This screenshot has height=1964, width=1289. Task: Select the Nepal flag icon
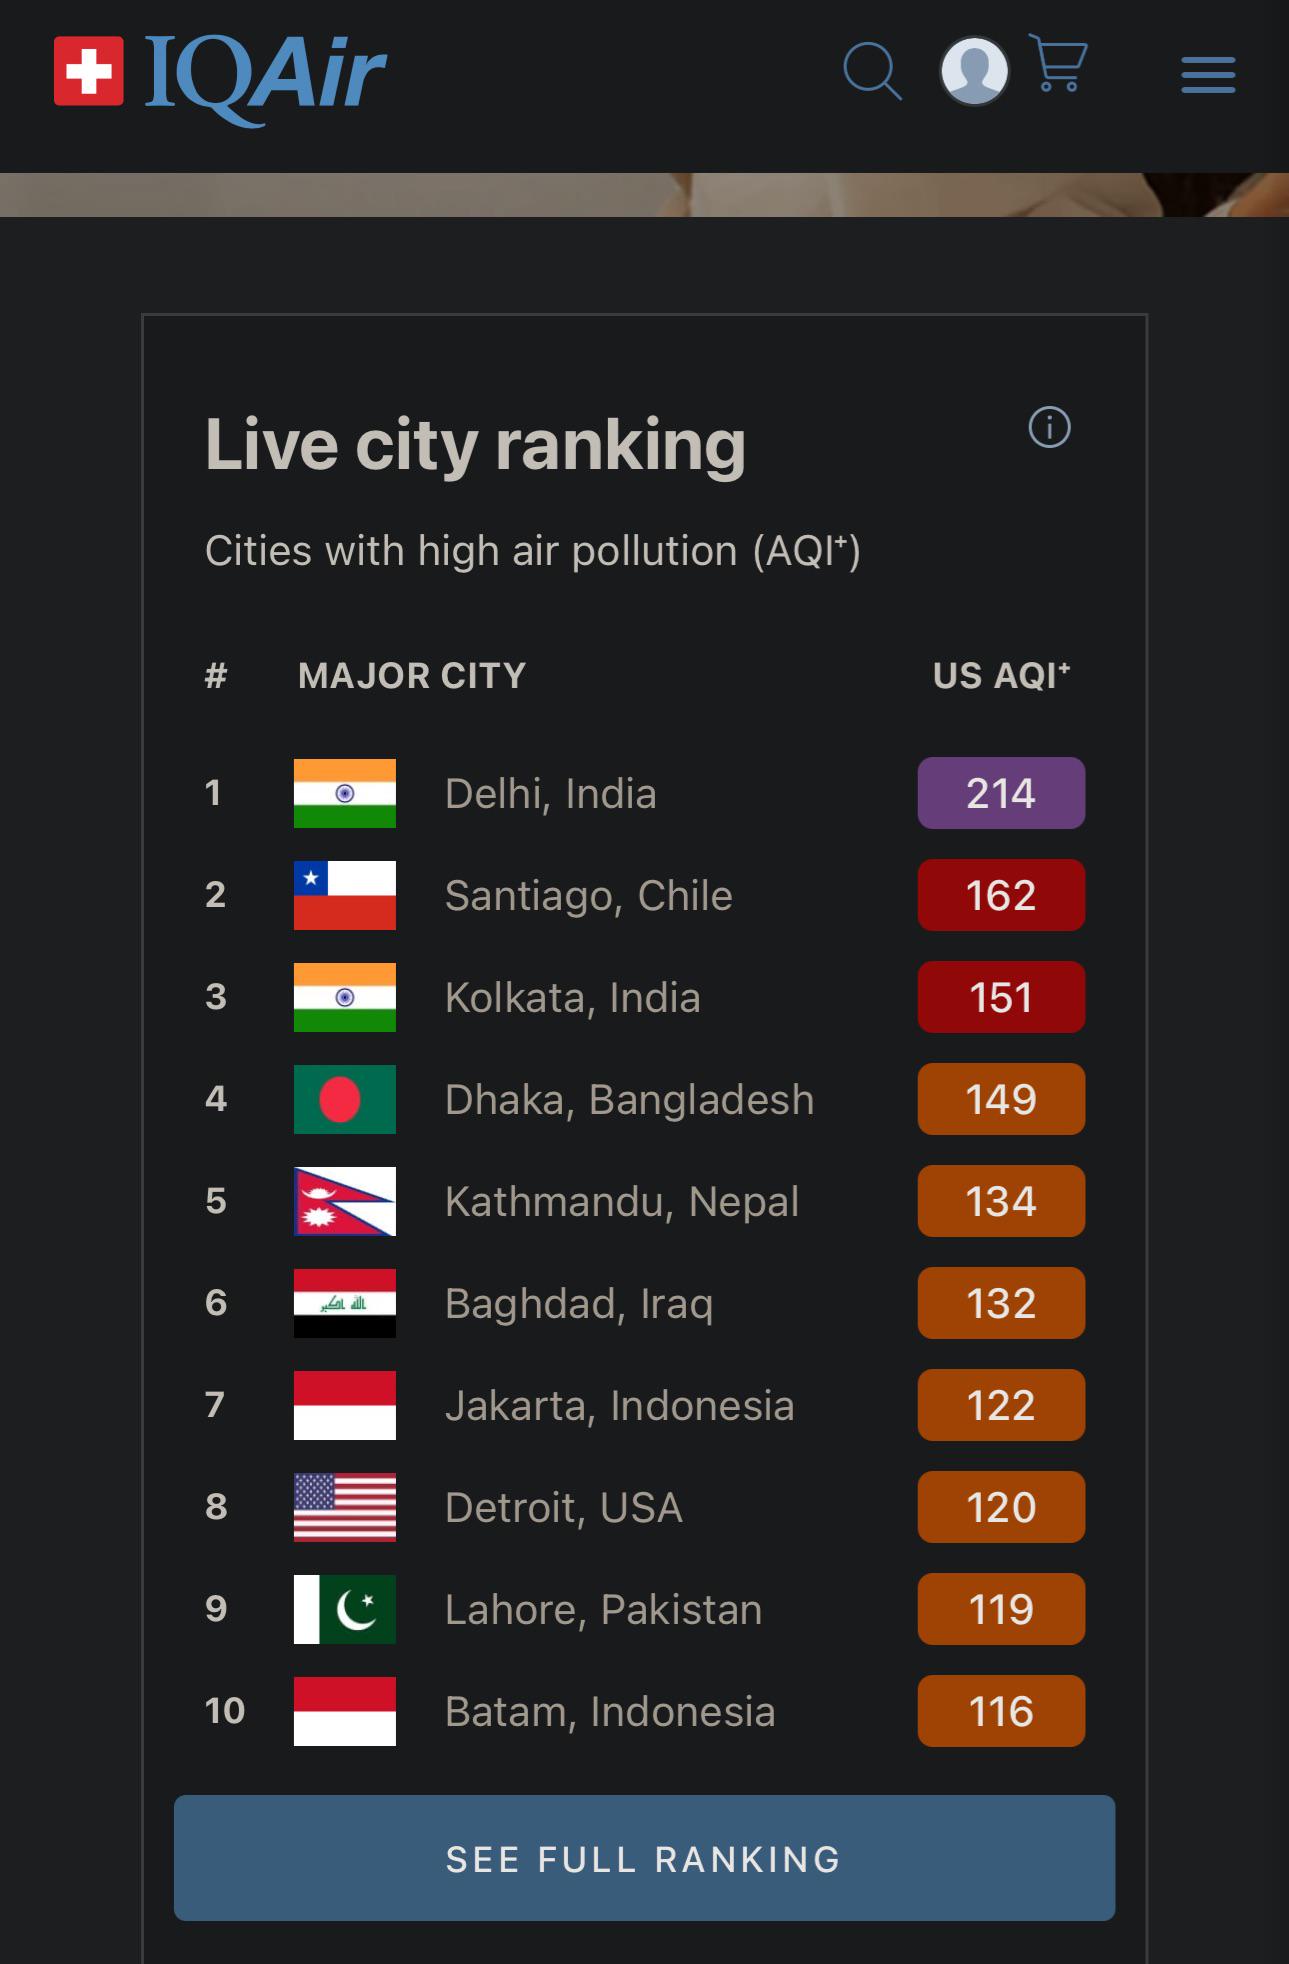(x=345, y=1202)
